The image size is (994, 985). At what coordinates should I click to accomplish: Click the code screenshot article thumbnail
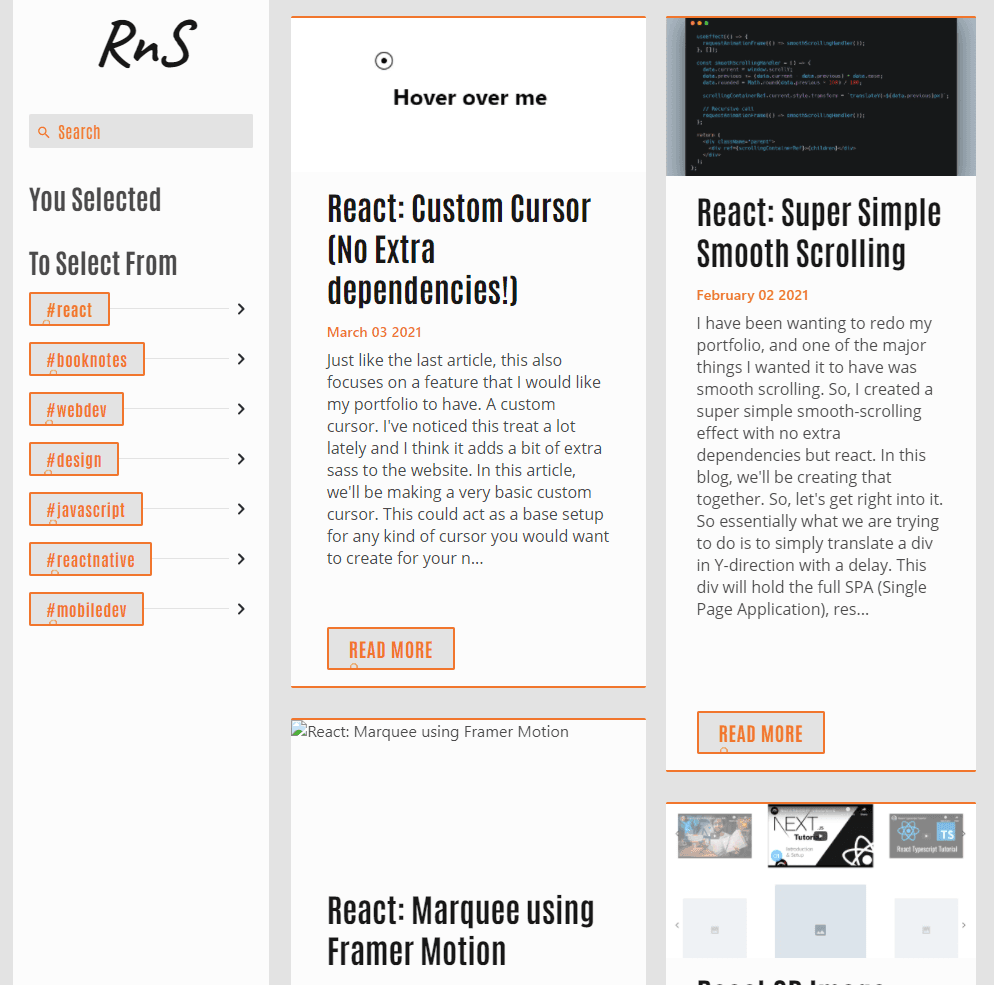(x=820, y=97)
